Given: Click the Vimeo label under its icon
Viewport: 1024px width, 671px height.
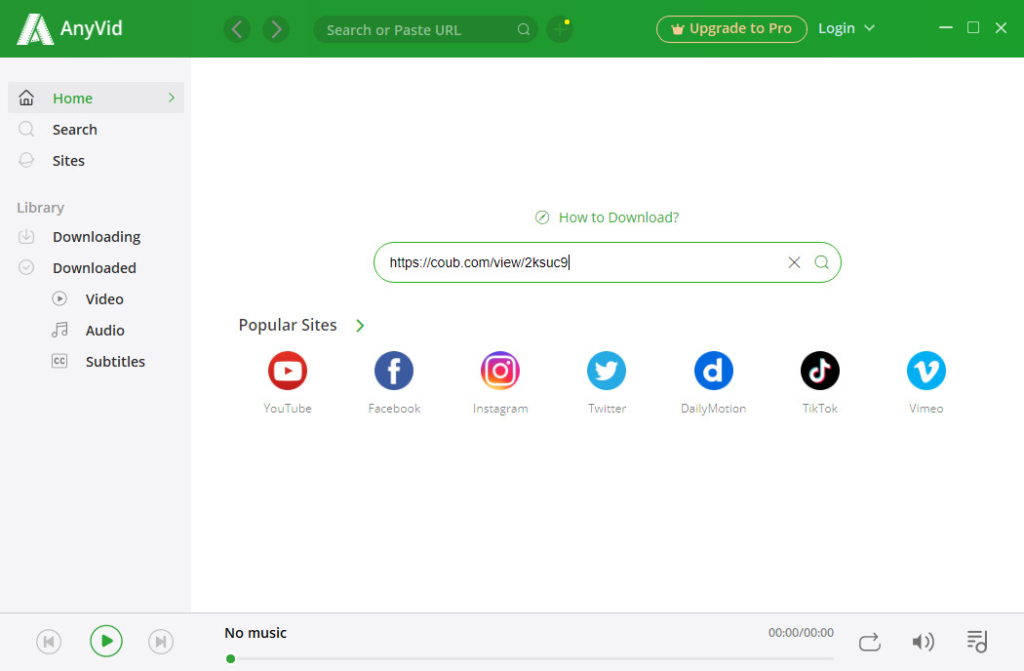Looking at the screenshot, I should point(926,408).
